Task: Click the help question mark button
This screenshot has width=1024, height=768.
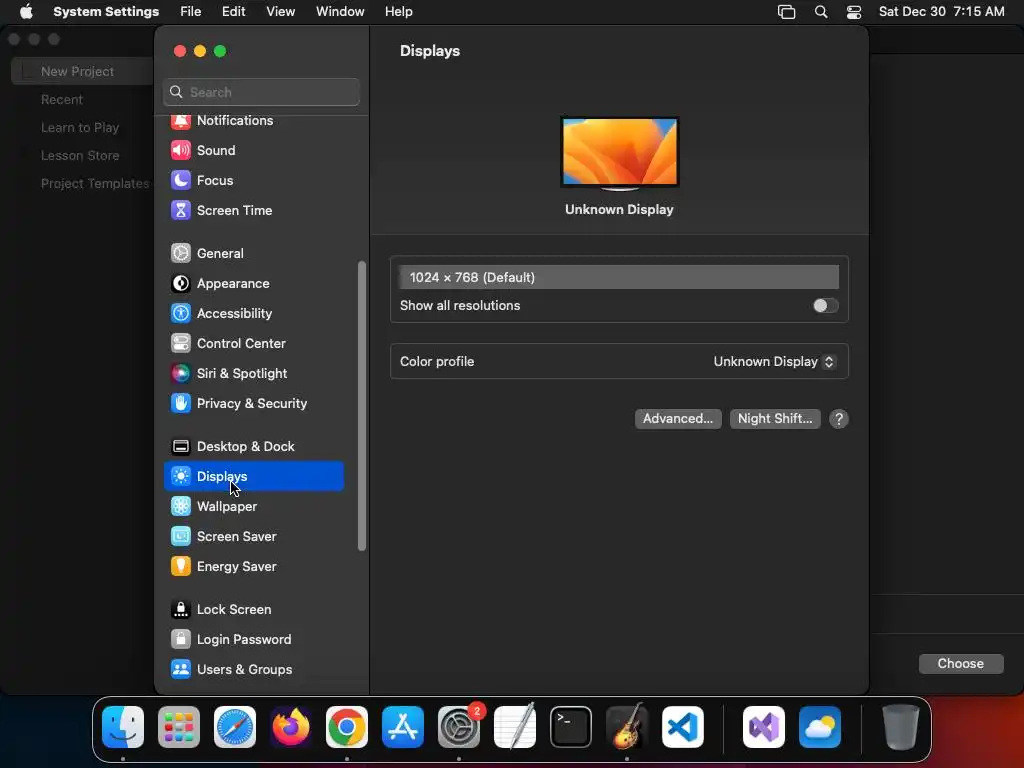Action: click(839, 419)
